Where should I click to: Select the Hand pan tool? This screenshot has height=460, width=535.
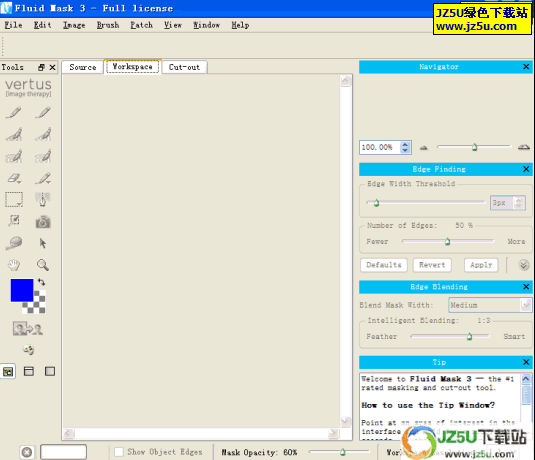pos(14,265)
